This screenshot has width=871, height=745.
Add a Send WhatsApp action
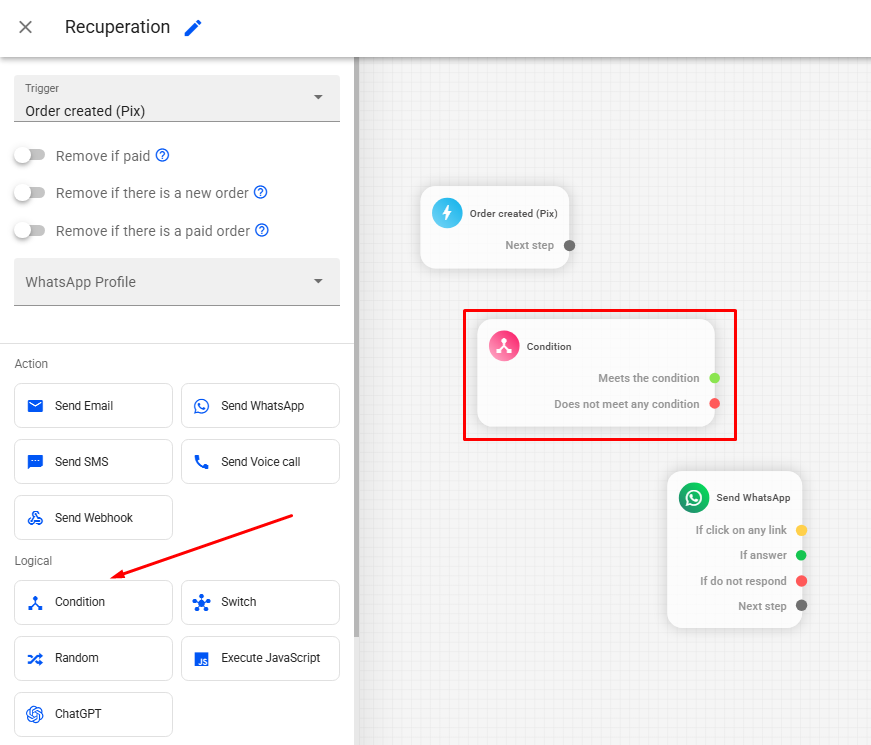click(x=260, y=406)
